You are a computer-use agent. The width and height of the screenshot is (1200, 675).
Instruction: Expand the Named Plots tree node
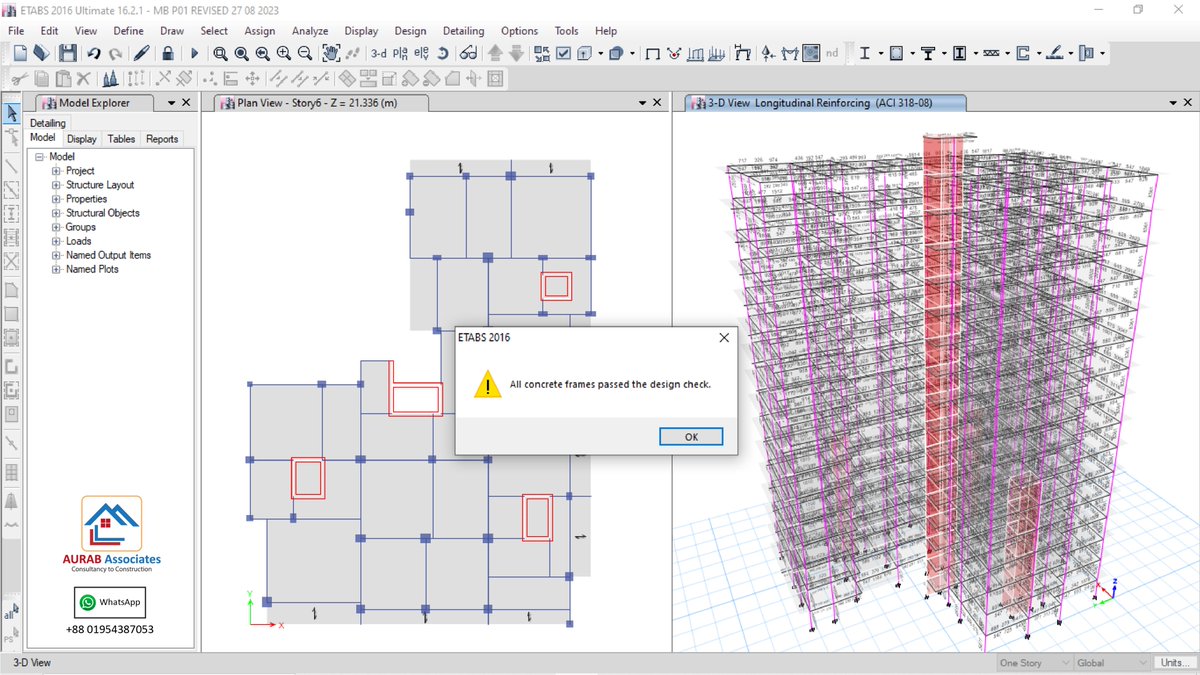(x=57, y=269)
